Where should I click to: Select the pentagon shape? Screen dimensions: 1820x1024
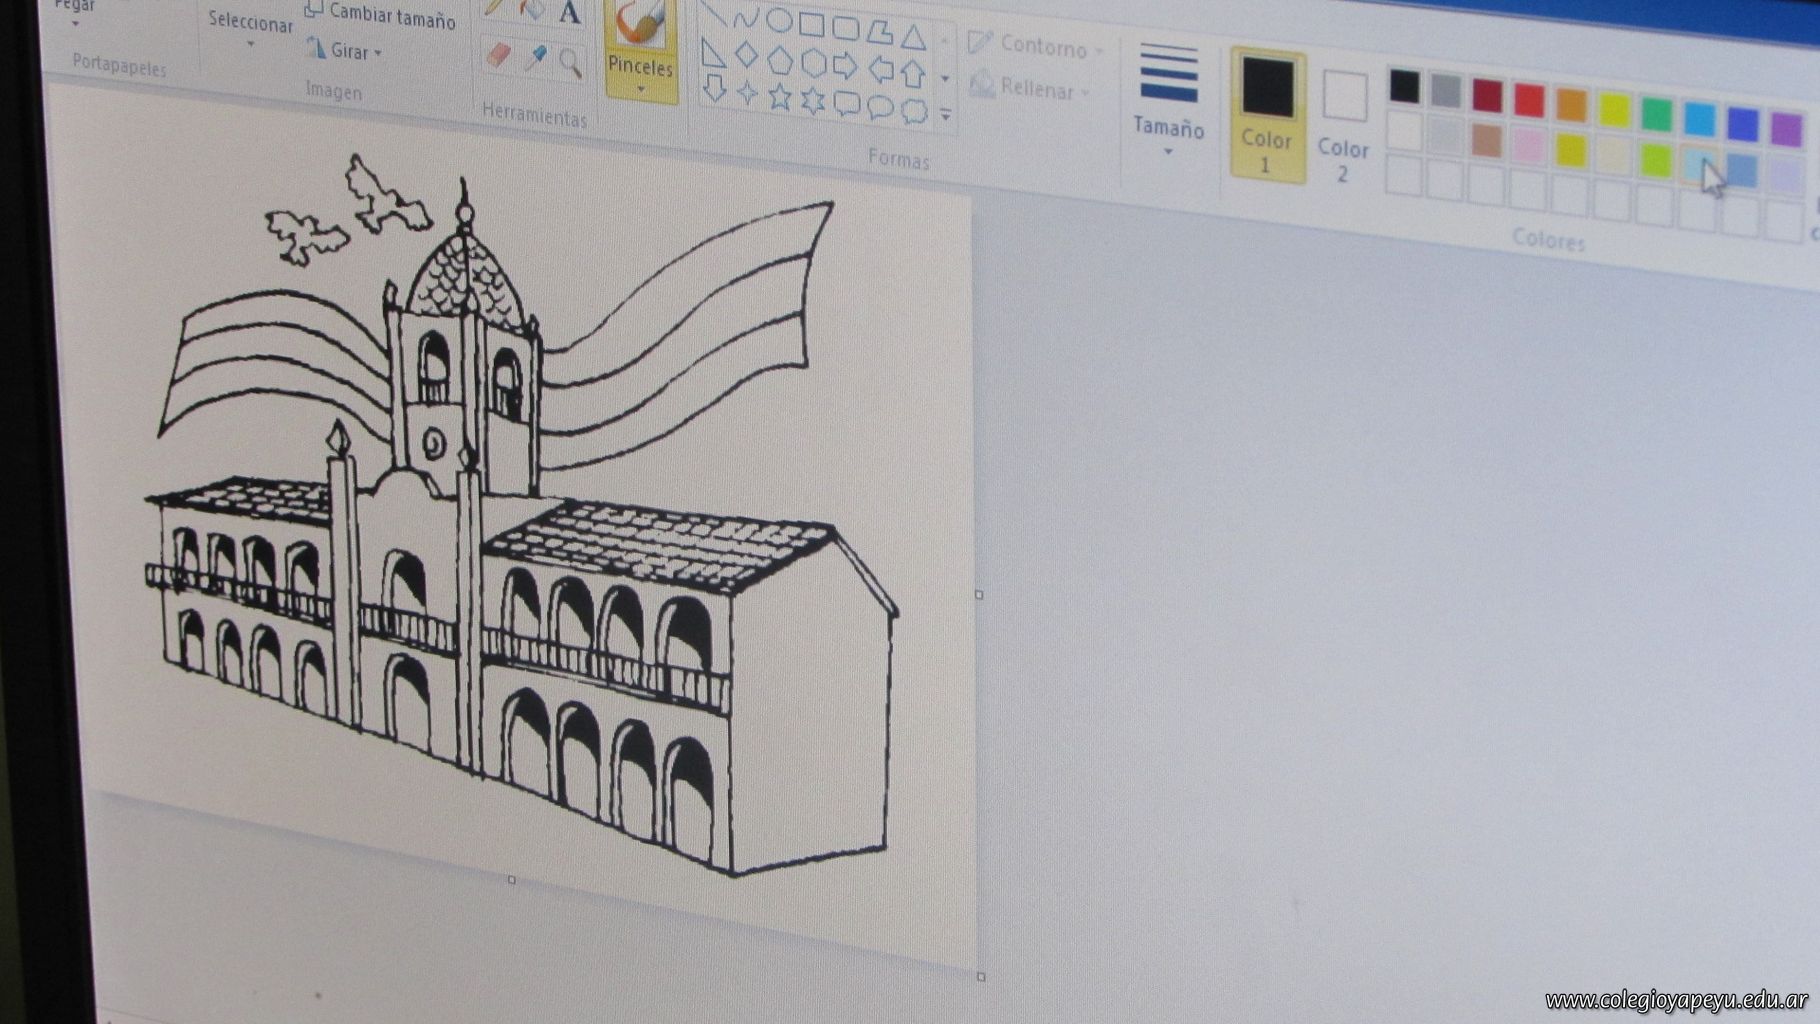(780, 61)
